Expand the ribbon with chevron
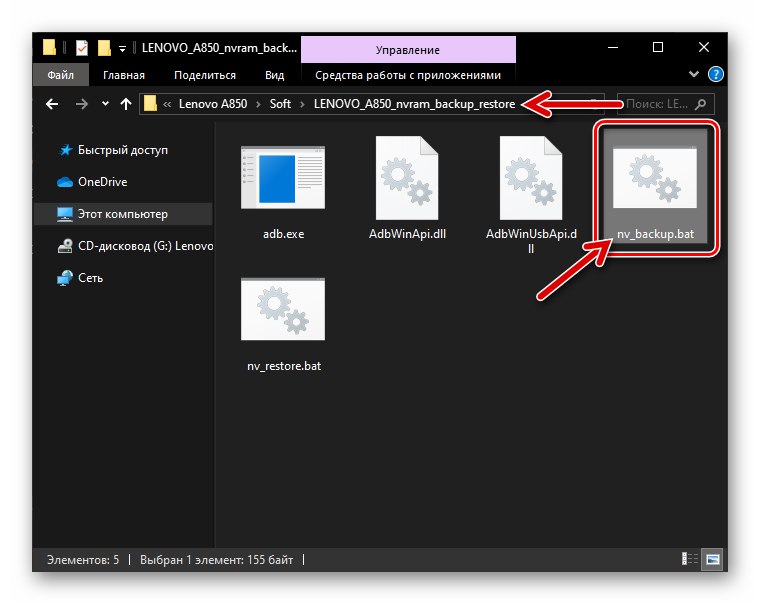 (694, 74)
